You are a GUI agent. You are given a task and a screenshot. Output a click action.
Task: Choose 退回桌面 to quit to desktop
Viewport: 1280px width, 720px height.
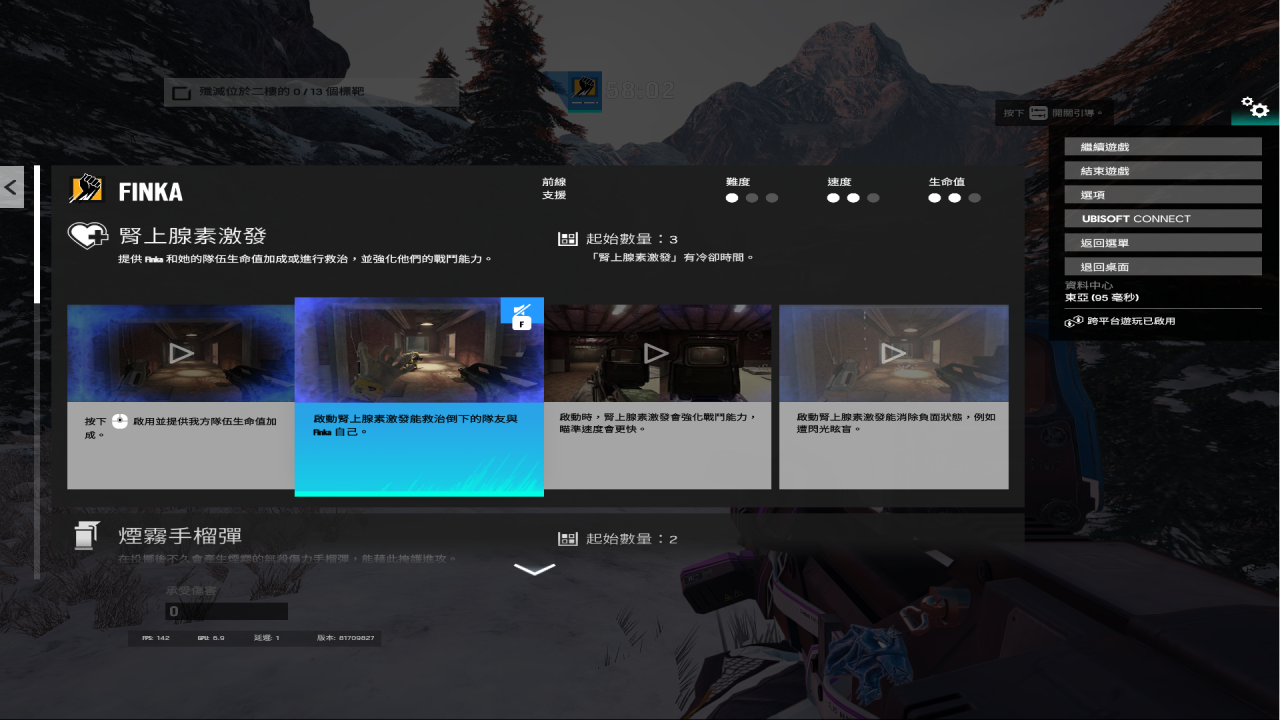[1163, 267]
